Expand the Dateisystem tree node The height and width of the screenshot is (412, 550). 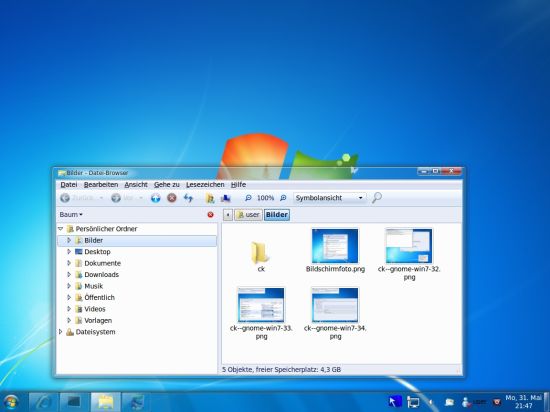(x=60, y=332)
